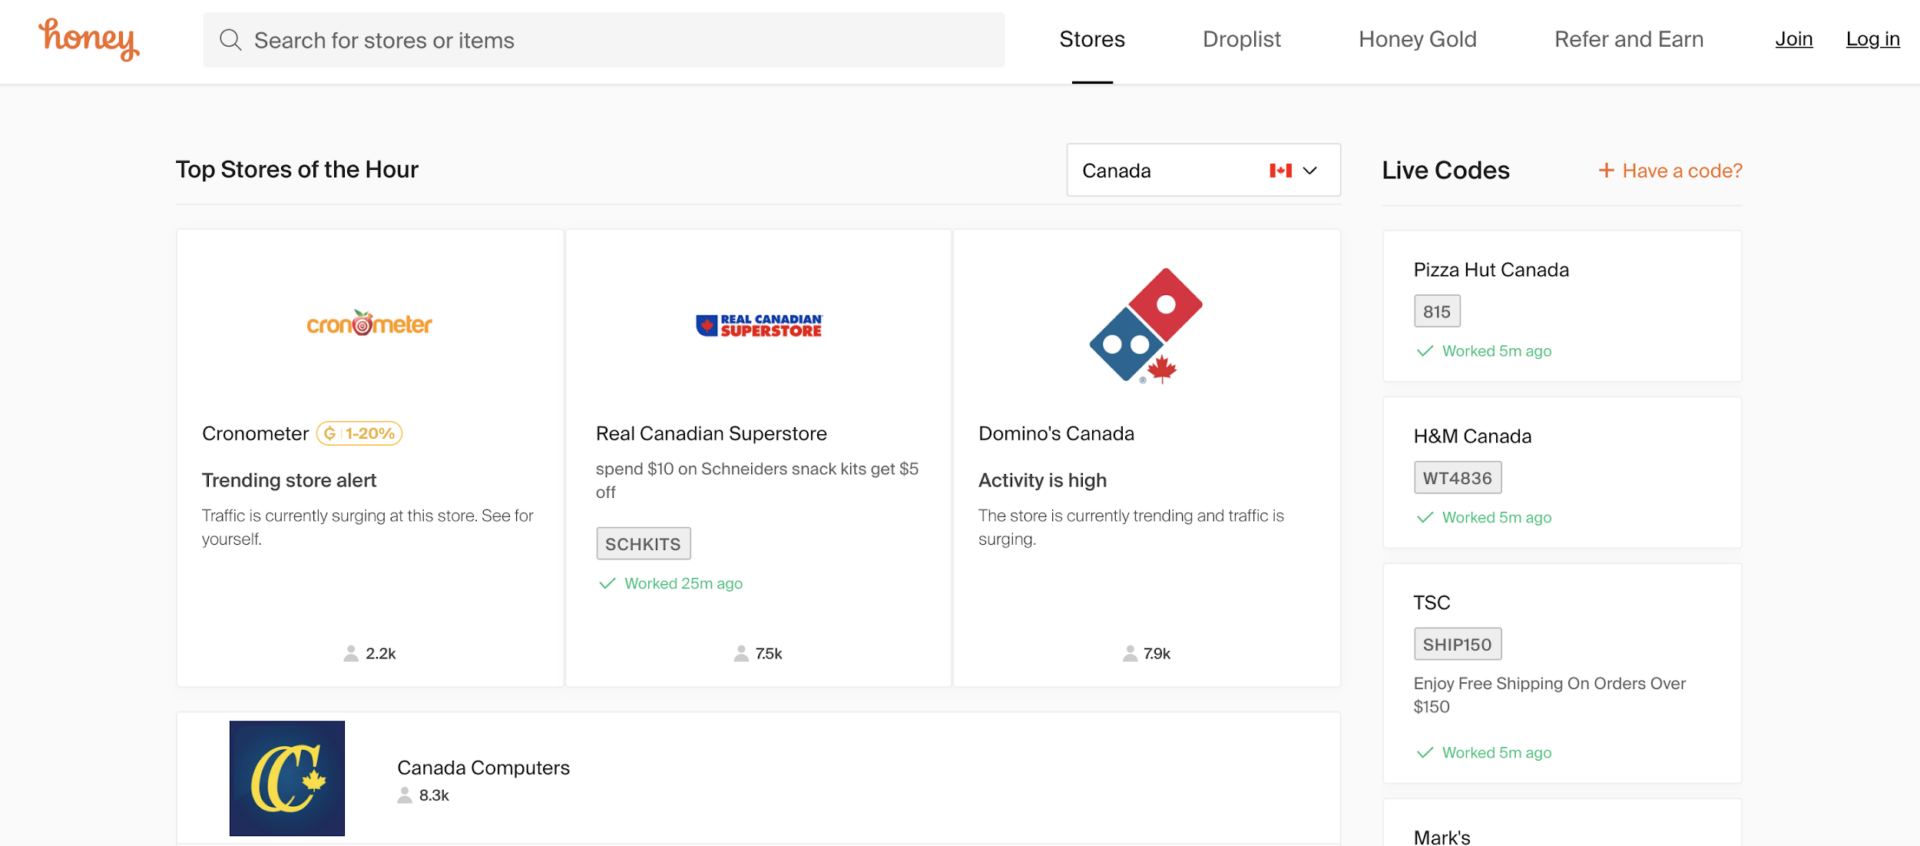Open the Refer and Earn tab

pos(1628,39)
